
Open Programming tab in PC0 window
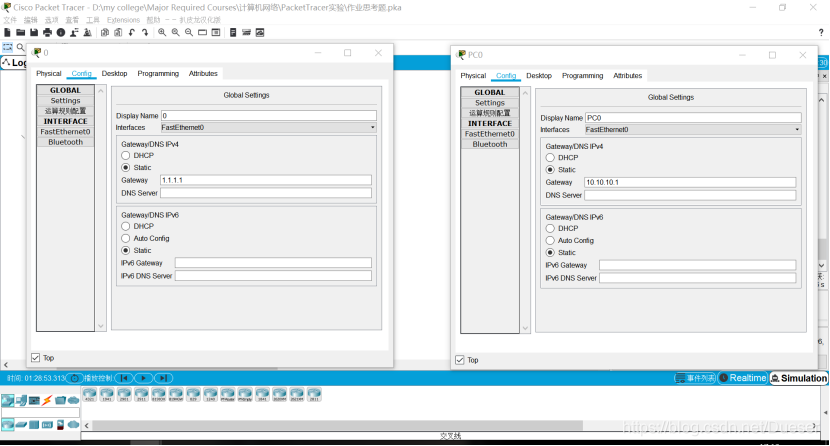[x=582, y=76]
